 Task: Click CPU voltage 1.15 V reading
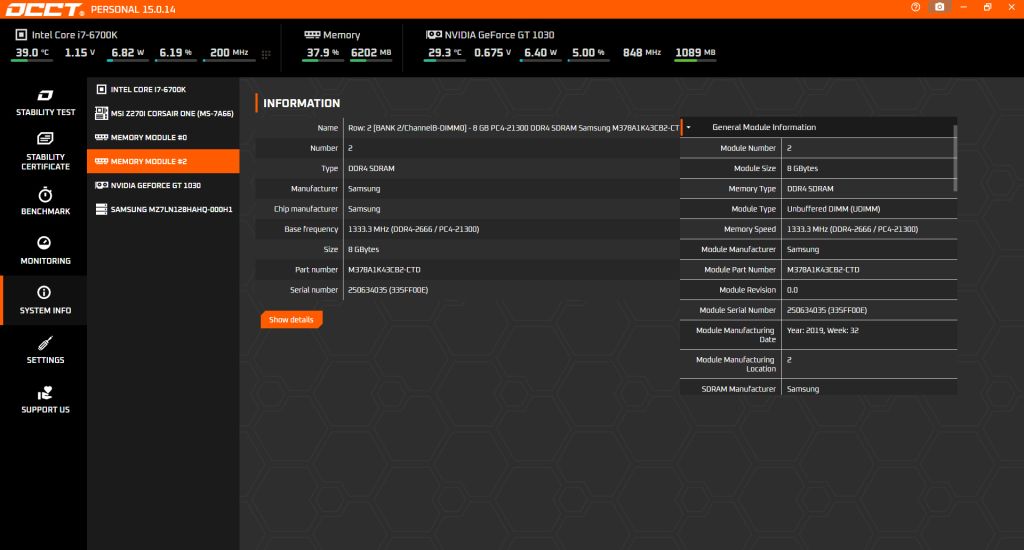(x=80, y=52)
